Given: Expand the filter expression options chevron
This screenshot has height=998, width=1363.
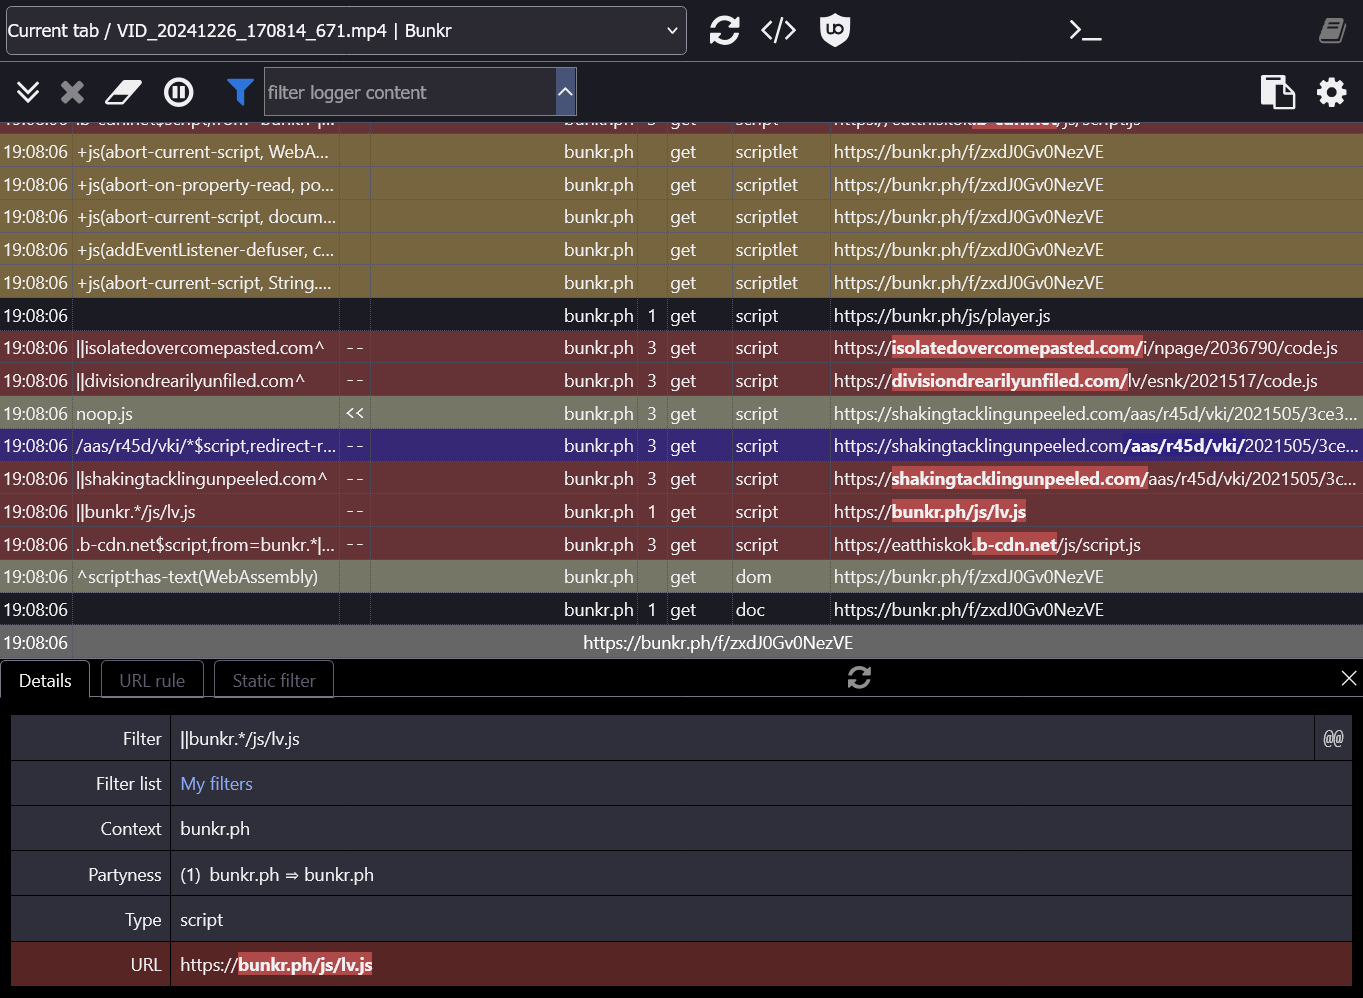Looking at the screenshot, I should point(565,92).
